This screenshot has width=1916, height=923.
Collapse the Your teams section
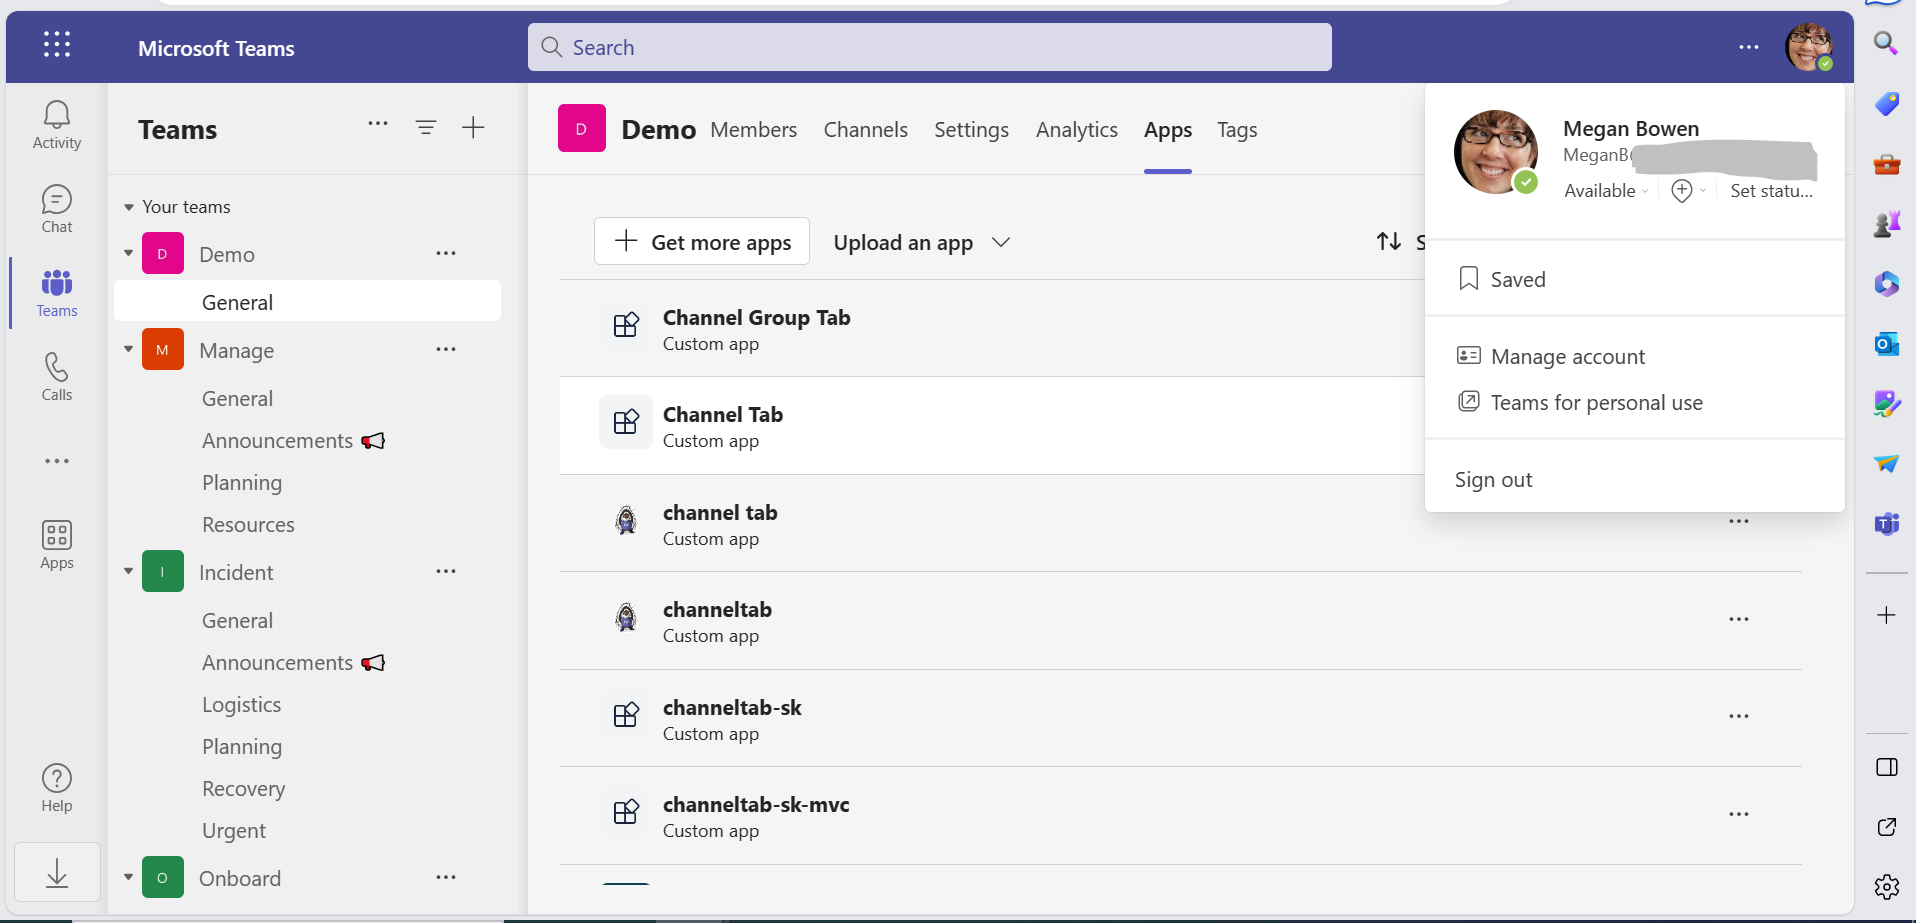tap(128, 206)
